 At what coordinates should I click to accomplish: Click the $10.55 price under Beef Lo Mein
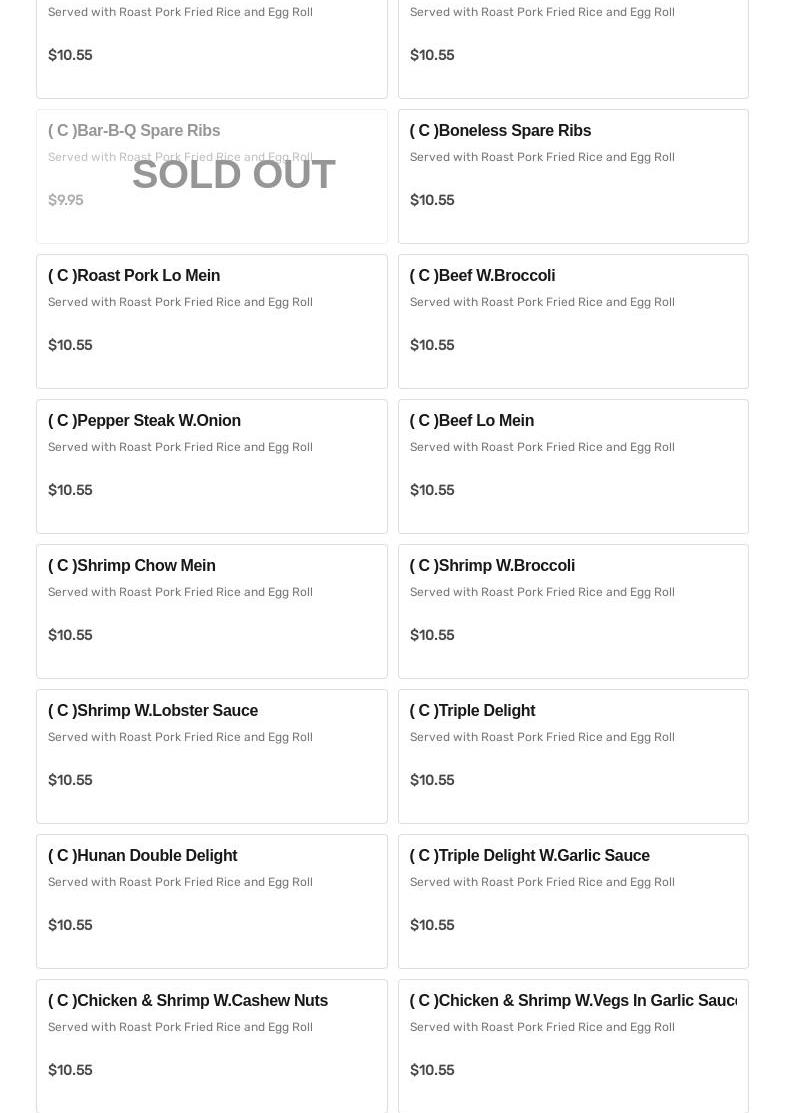coord(432,490)
